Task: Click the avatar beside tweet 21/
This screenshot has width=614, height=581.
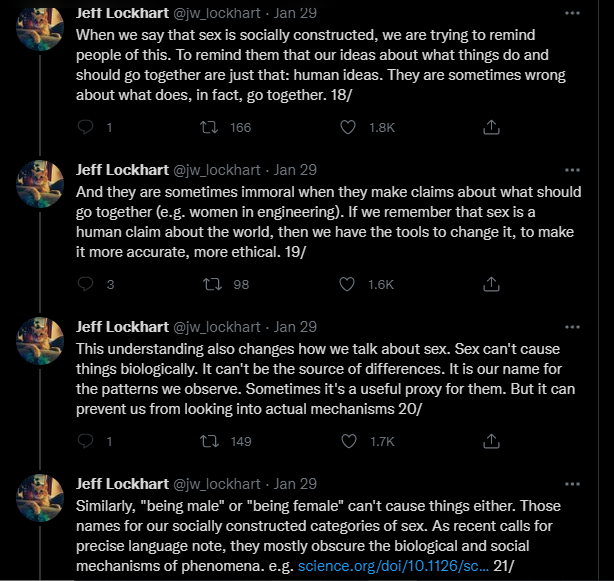Action: tap(40, 498)
